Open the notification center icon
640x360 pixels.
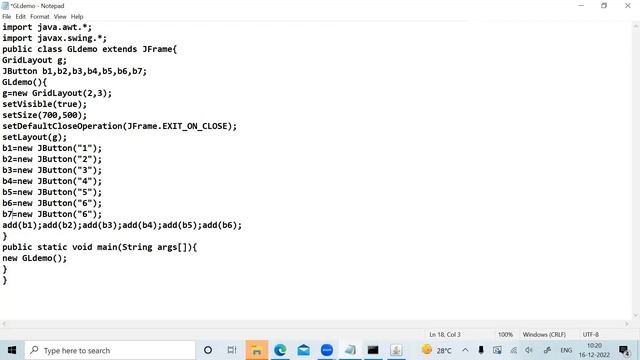pos(624,350)
